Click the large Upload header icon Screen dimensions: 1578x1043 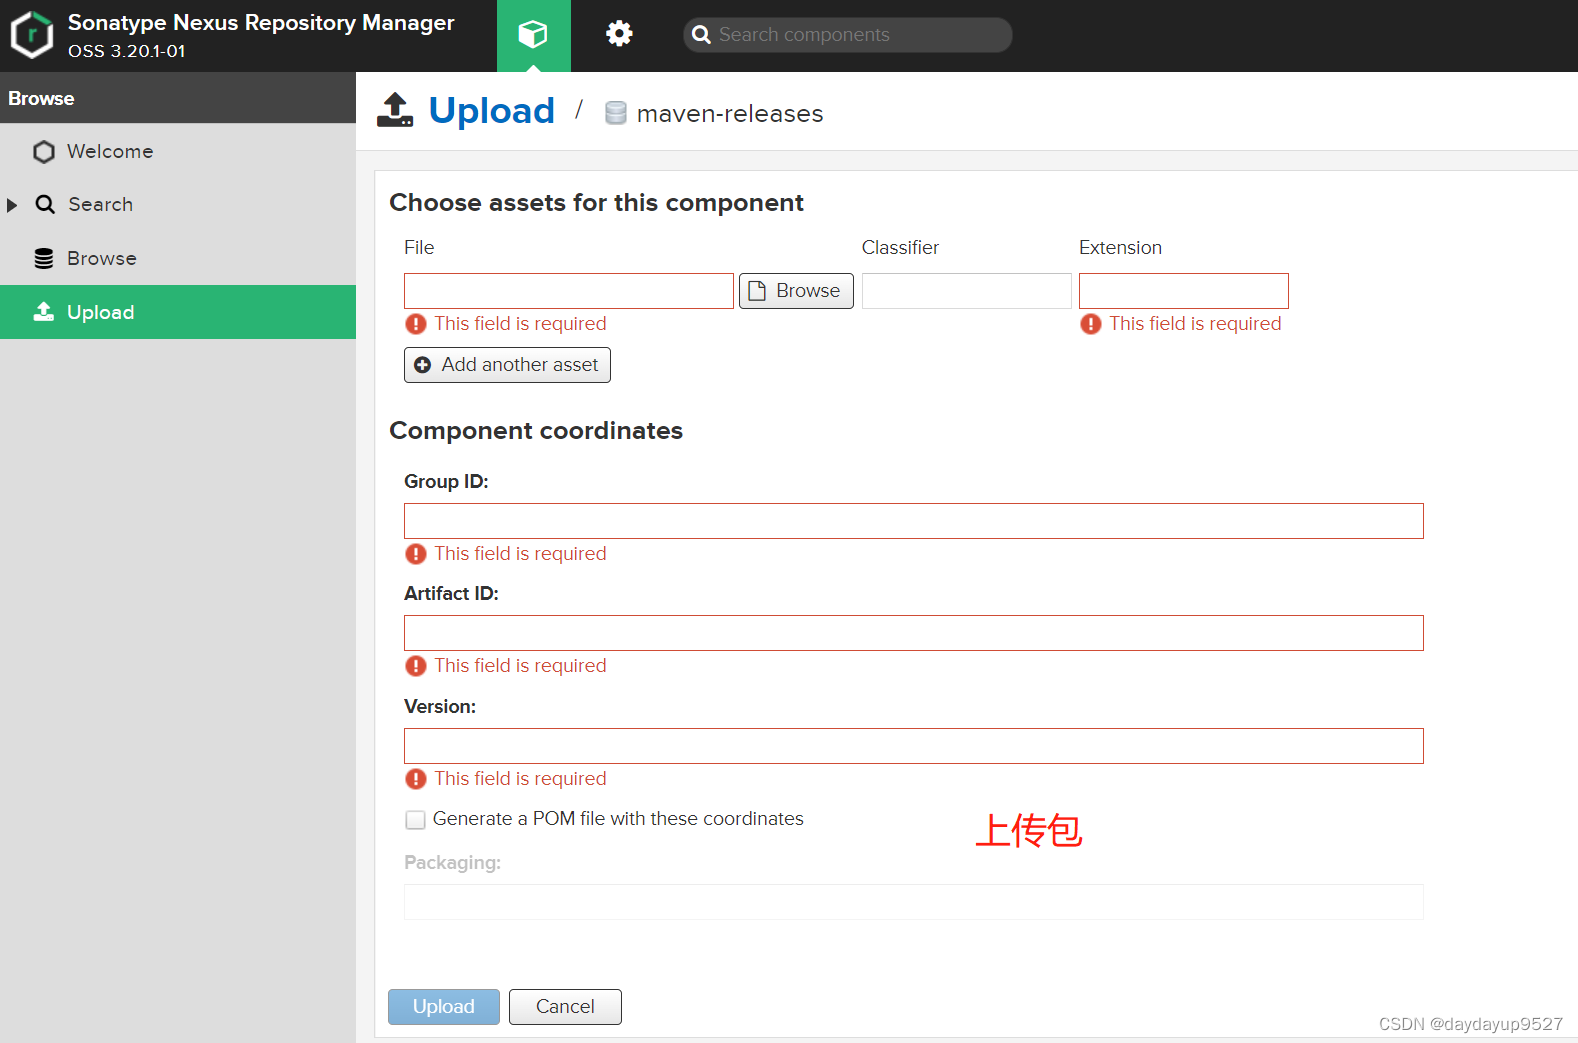pos(395,110)
